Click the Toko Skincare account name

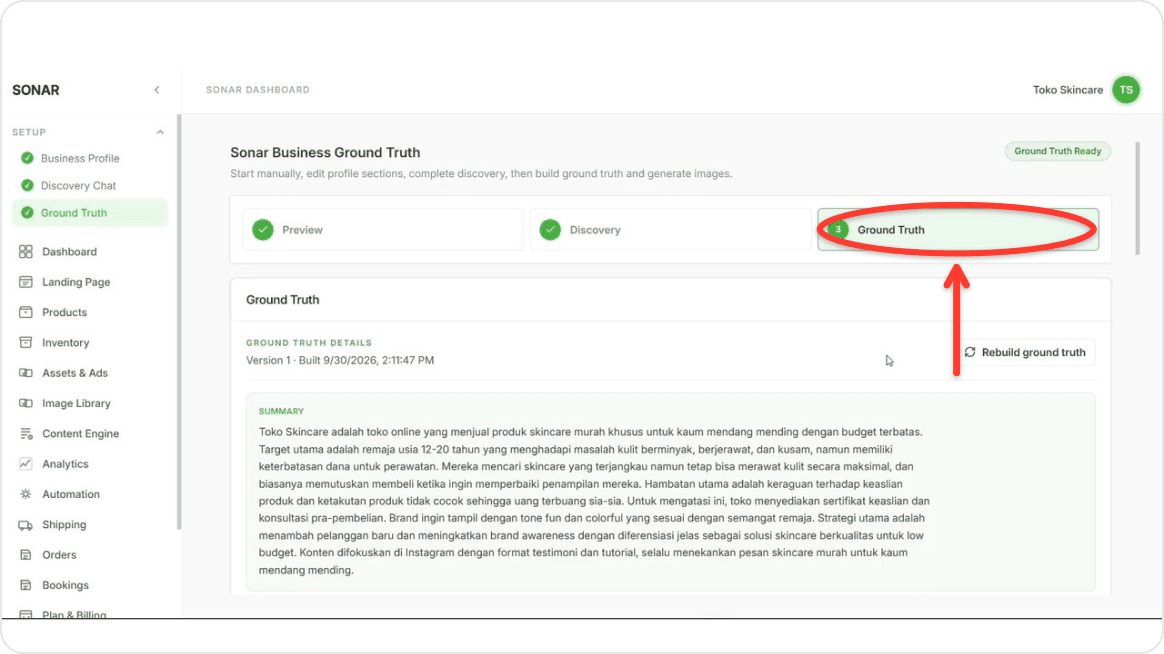[1067, 90]
